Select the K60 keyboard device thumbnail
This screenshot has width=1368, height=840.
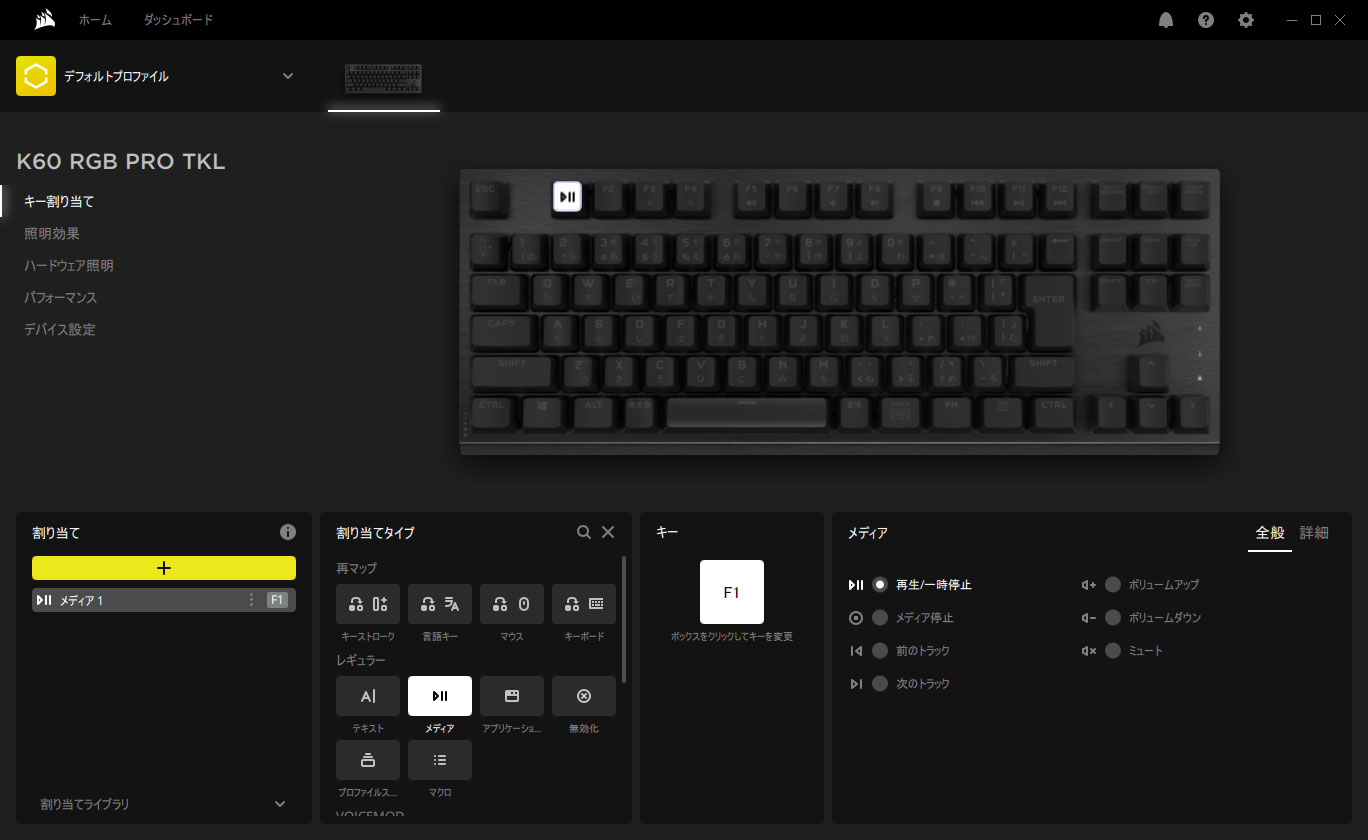click(383, 78)
